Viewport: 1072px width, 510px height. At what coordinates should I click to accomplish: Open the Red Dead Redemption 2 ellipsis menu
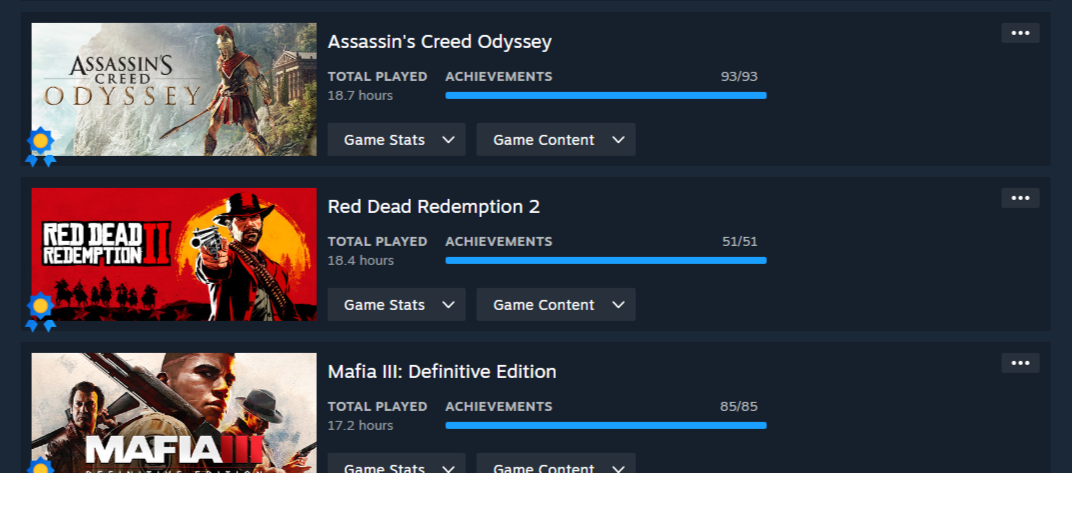pyautogui.click(x=1020, y=198)
